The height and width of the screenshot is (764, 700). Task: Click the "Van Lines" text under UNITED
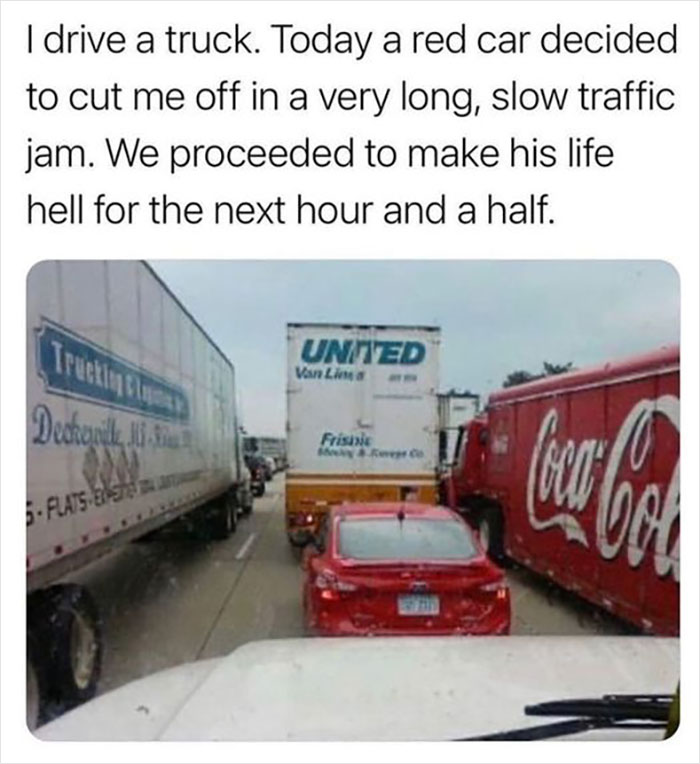tap(332, 375)
